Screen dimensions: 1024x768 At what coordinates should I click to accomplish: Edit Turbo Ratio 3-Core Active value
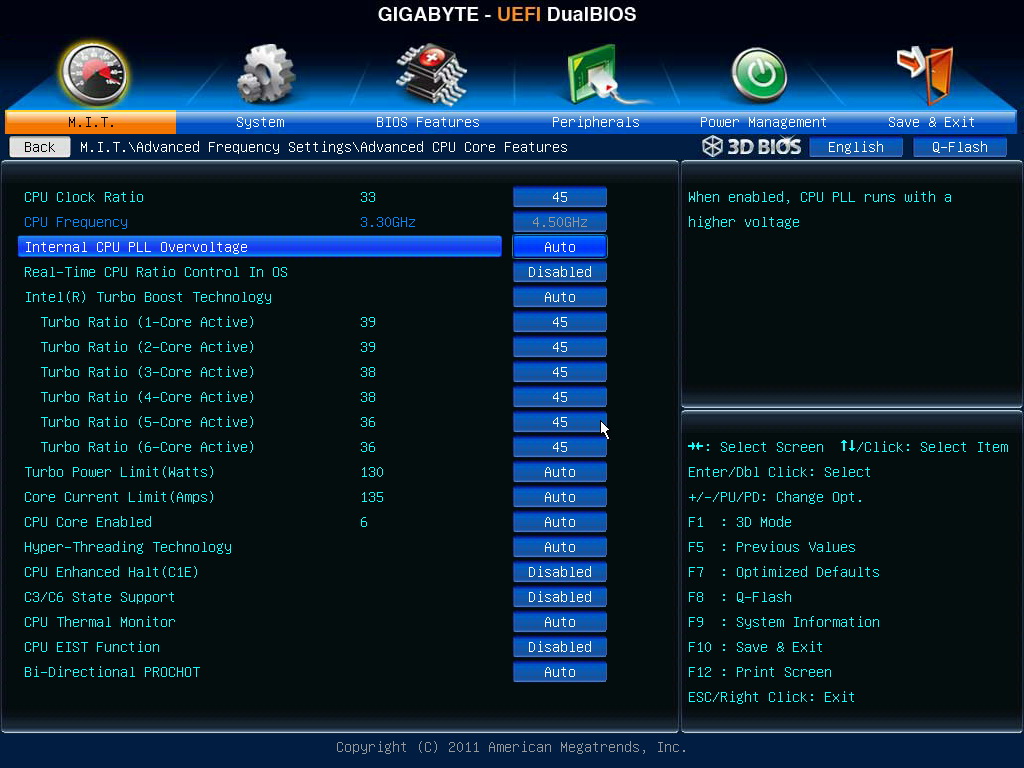[x=560, y=372]
